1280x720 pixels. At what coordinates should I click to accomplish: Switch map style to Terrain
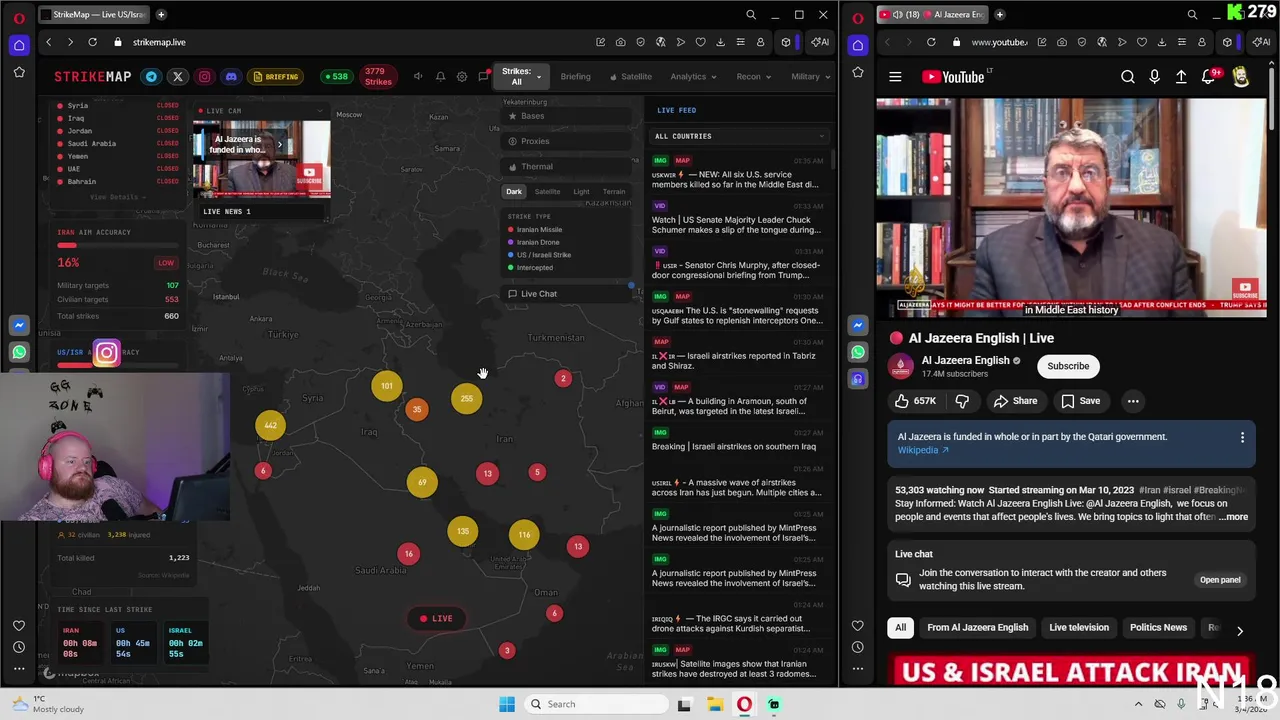614,192
